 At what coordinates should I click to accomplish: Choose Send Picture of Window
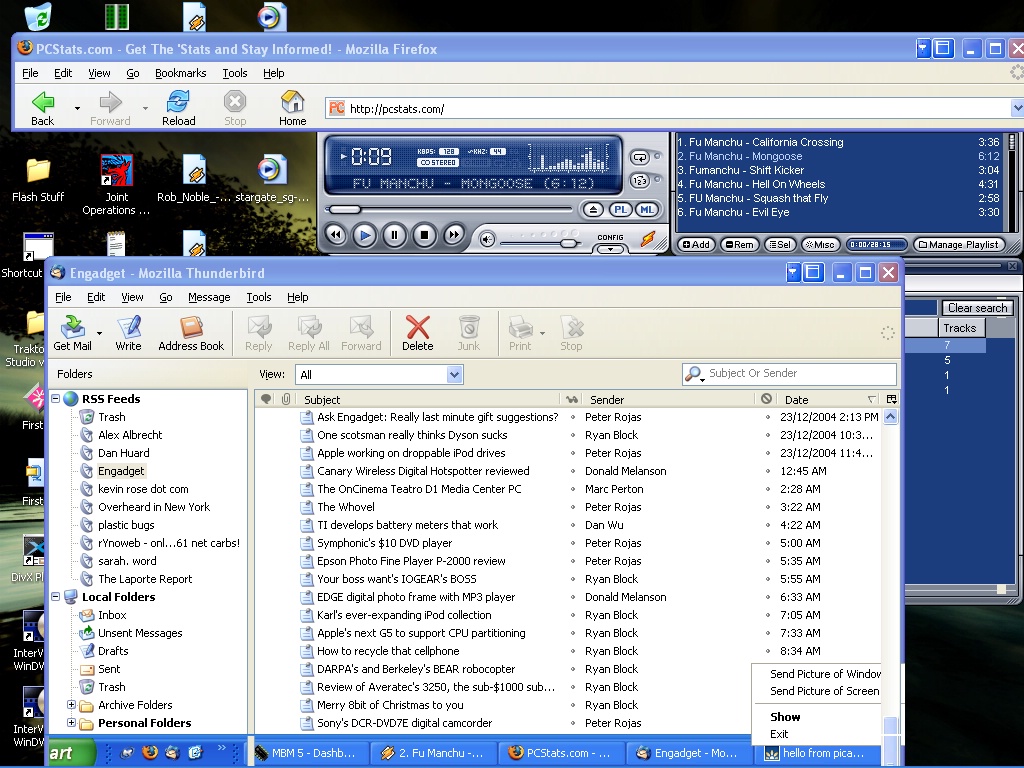pyautogui.click(x=825, y=673)
